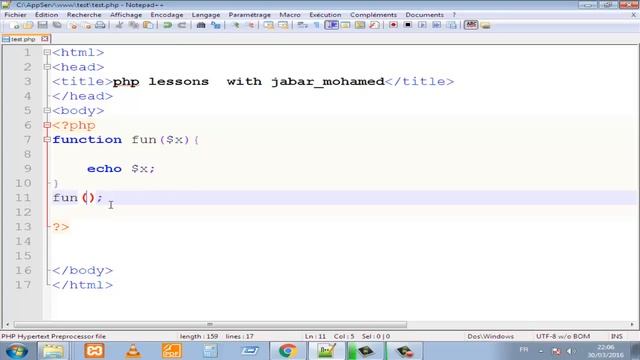Save the current file with floppy icon
The width and height of the screenshot is (640, 360).
42,25
